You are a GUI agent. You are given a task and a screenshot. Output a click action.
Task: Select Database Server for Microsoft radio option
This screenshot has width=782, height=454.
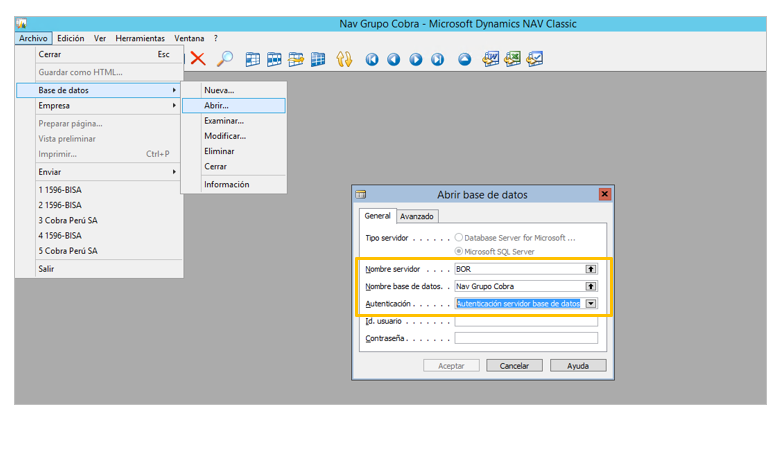[458, 237]
